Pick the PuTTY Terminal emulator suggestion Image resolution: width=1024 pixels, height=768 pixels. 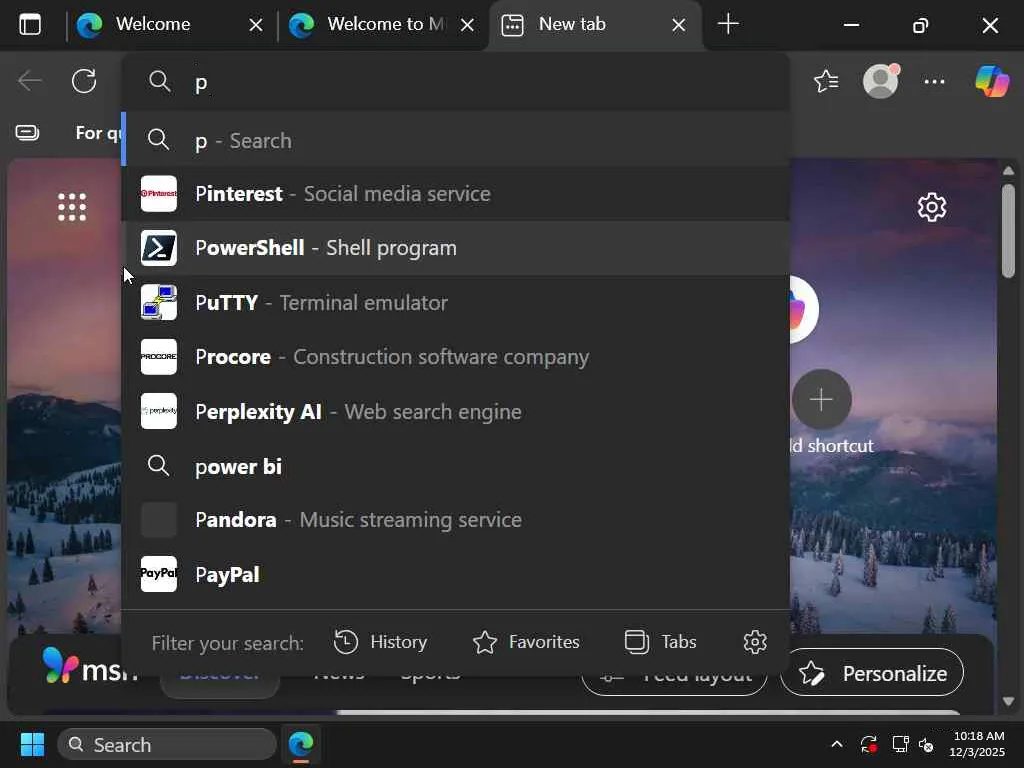coord(456,303)
